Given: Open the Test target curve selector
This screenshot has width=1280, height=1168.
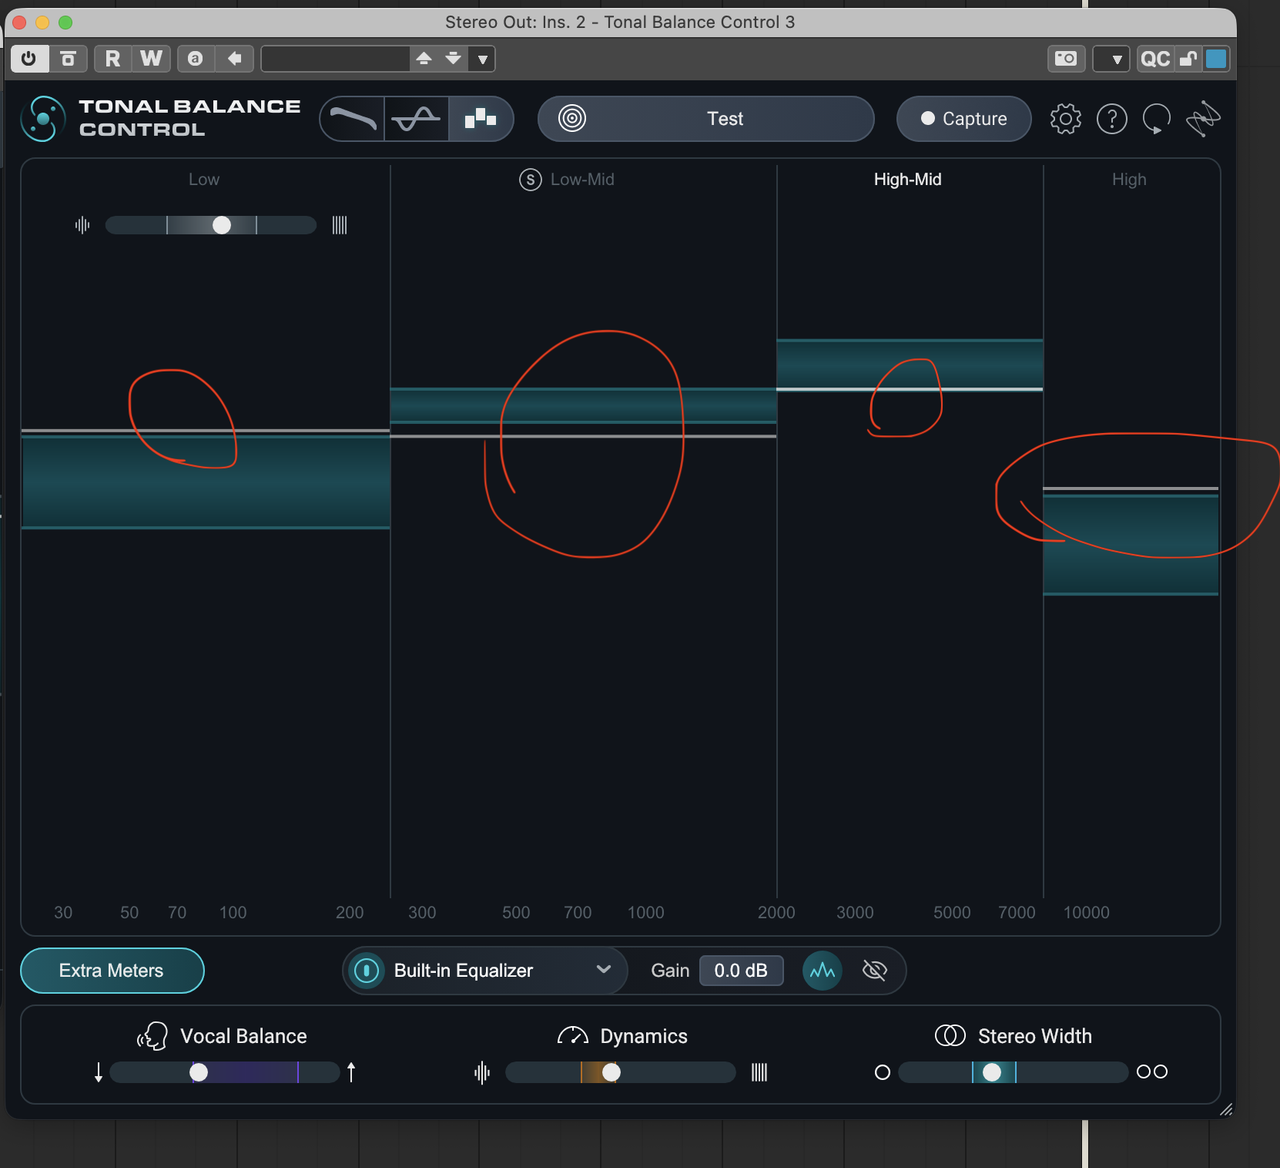Looking at the screenshot, I should coord(706,119).
